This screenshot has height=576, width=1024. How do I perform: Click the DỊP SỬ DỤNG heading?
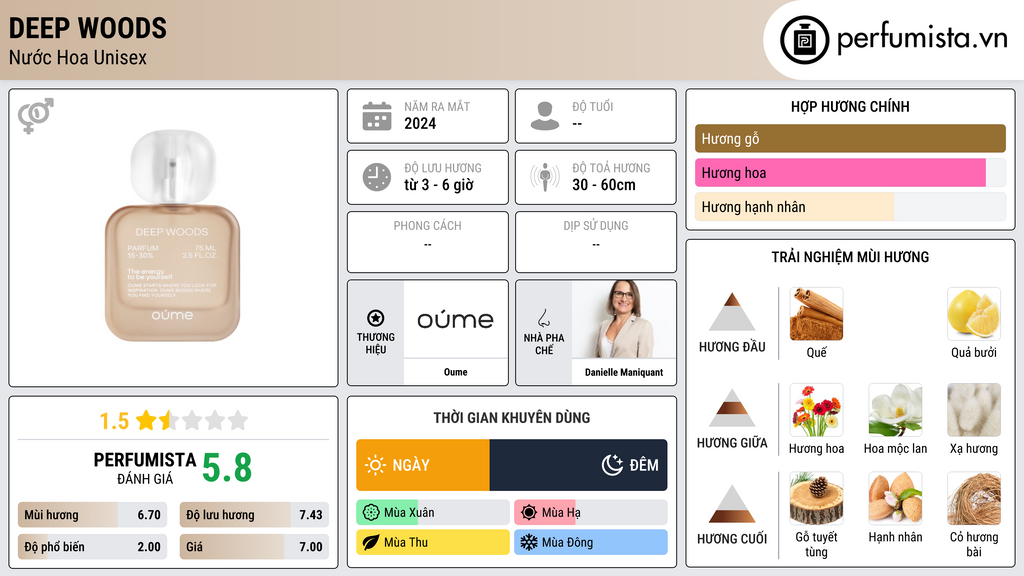tap(596, 226)
